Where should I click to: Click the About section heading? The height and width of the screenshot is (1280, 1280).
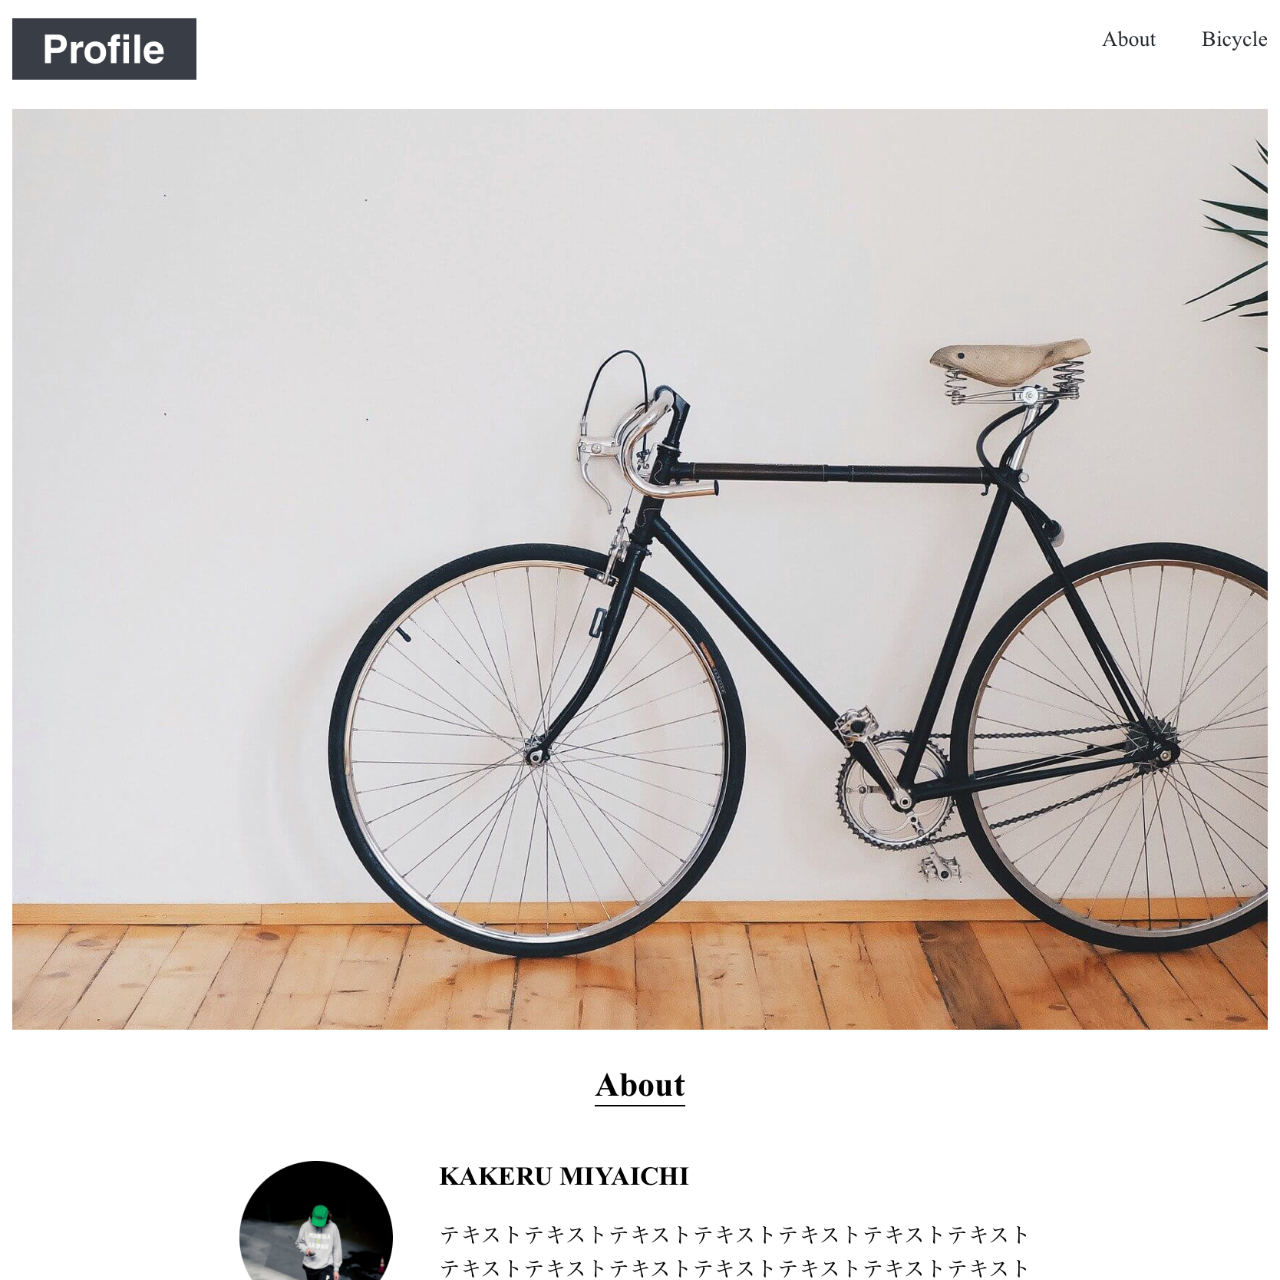point(640,1085)
